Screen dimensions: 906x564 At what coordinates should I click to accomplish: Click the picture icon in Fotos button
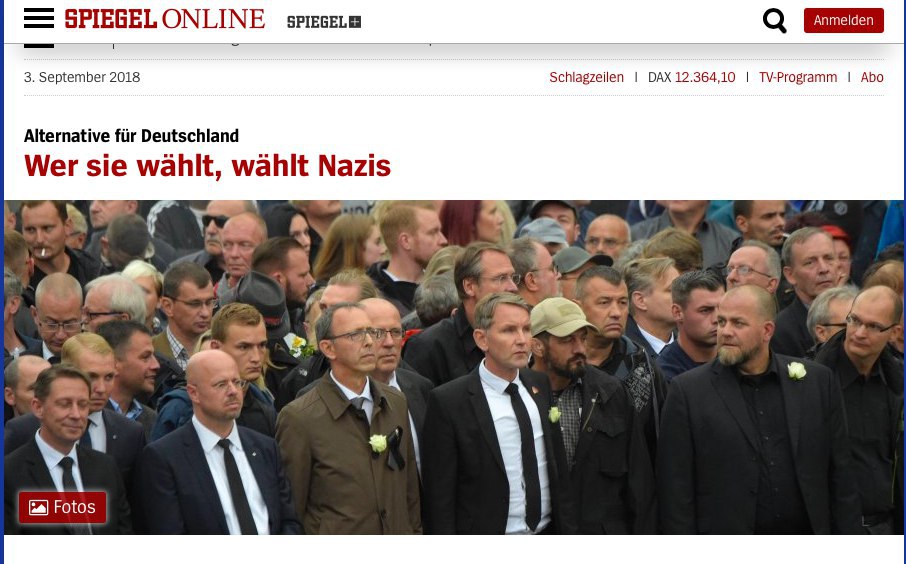coord(38,507)
